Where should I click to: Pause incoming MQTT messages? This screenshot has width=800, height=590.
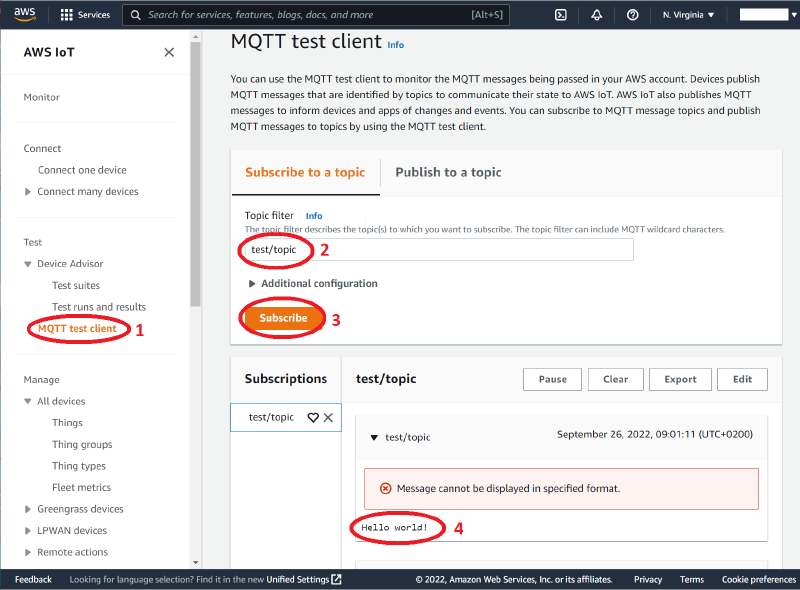click(552, 379)
